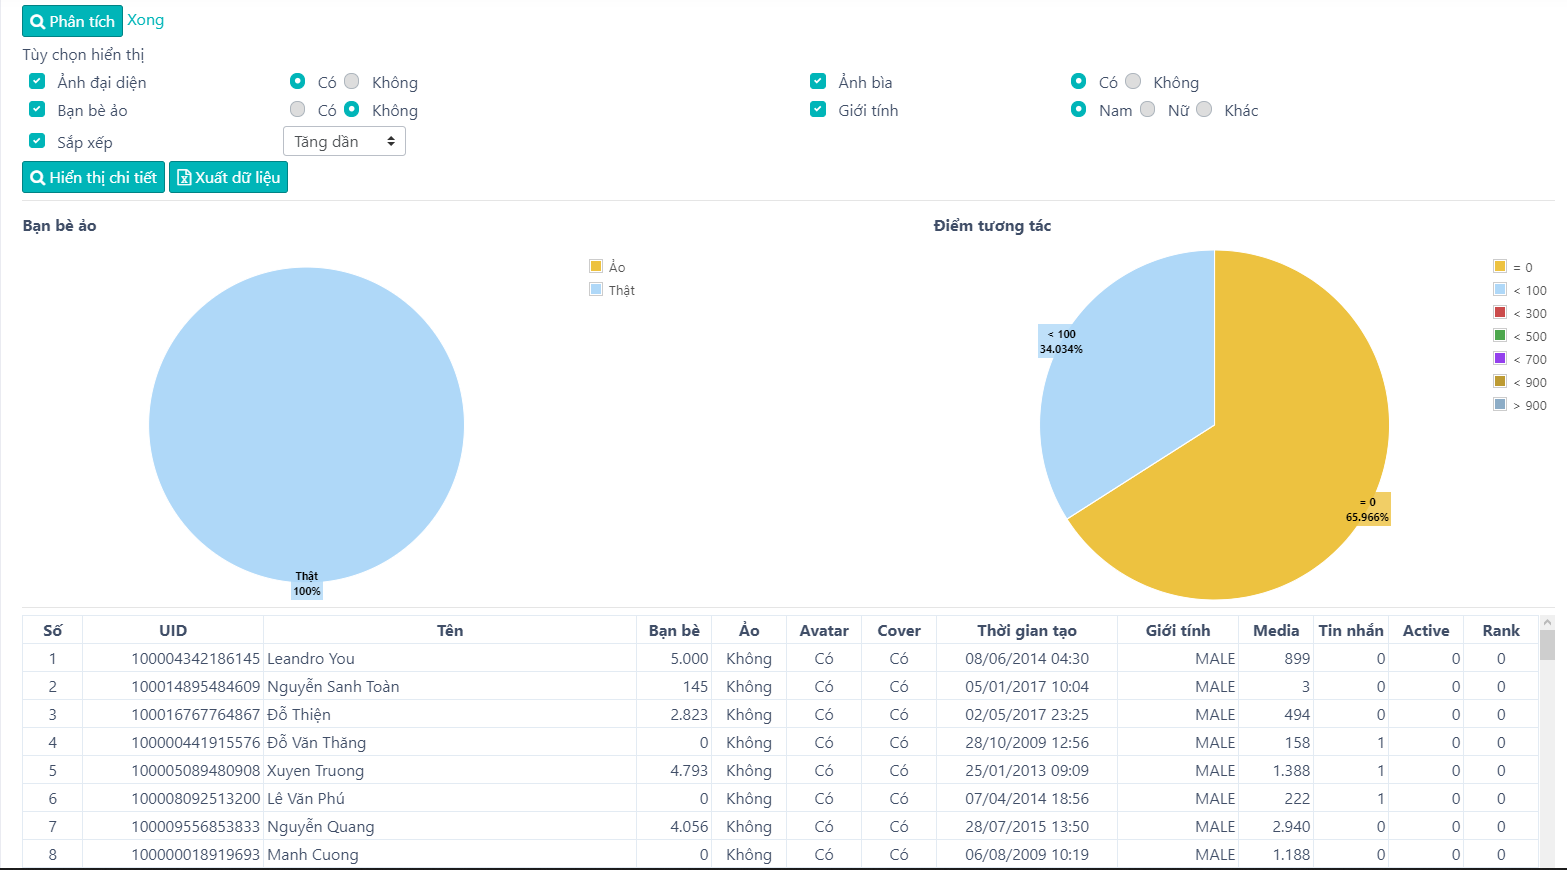Disable the Sắp xếp checkbox

[37, 141]
